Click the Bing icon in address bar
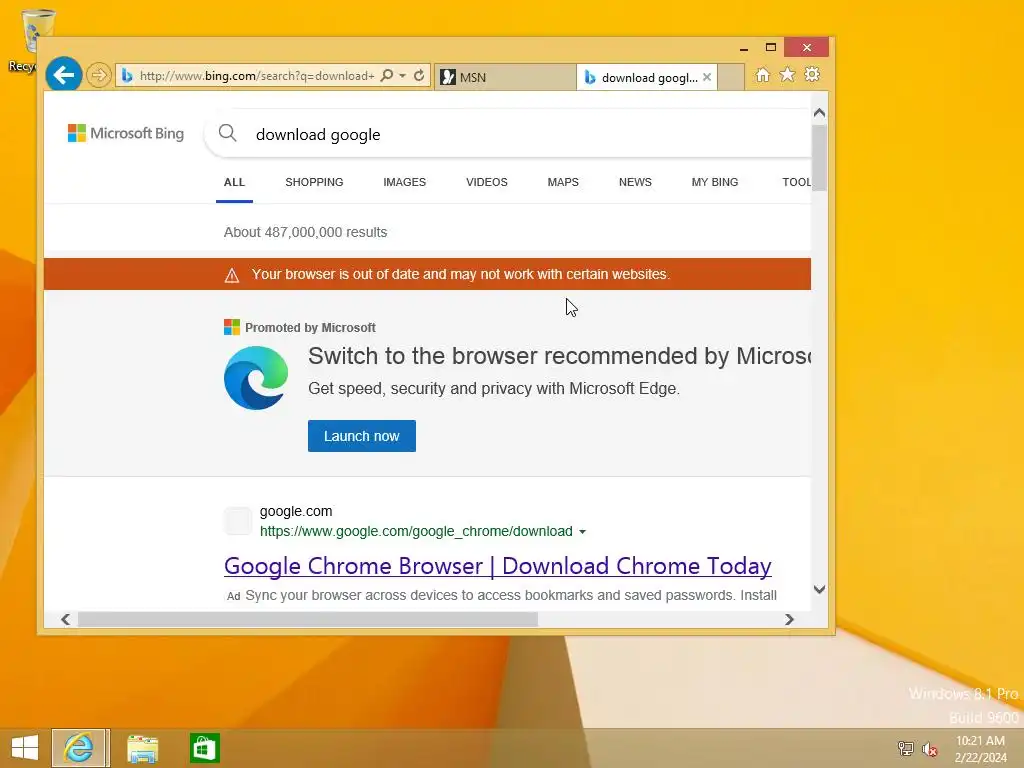The height and width of the screenshot is (768, 1024). pos(127,76)
